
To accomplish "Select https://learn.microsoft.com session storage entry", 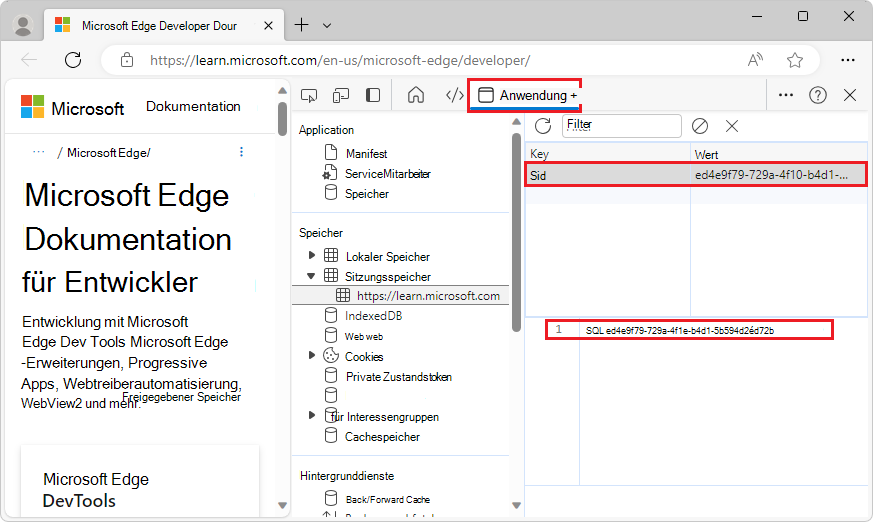I will [x=400, y=296].
